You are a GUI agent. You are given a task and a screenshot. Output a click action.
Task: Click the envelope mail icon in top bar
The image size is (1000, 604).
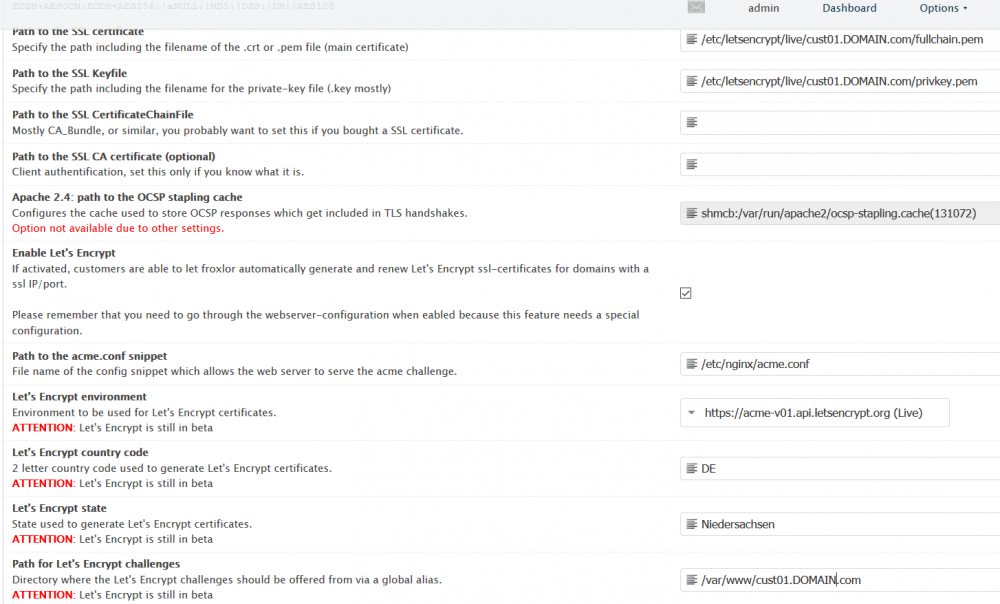697,8
